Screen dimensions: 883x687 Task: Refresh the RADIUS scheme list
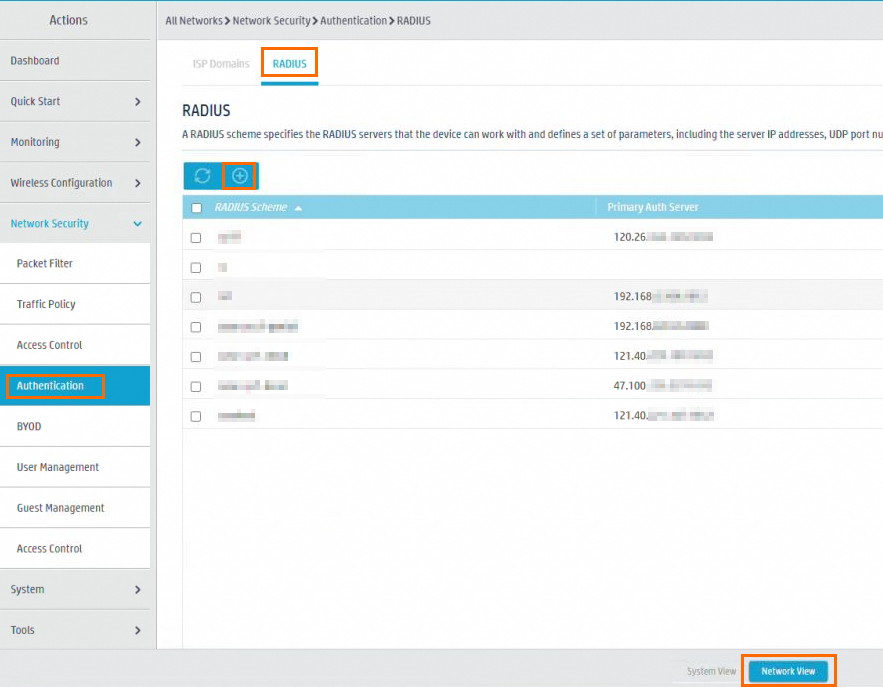tap(203, 176)
